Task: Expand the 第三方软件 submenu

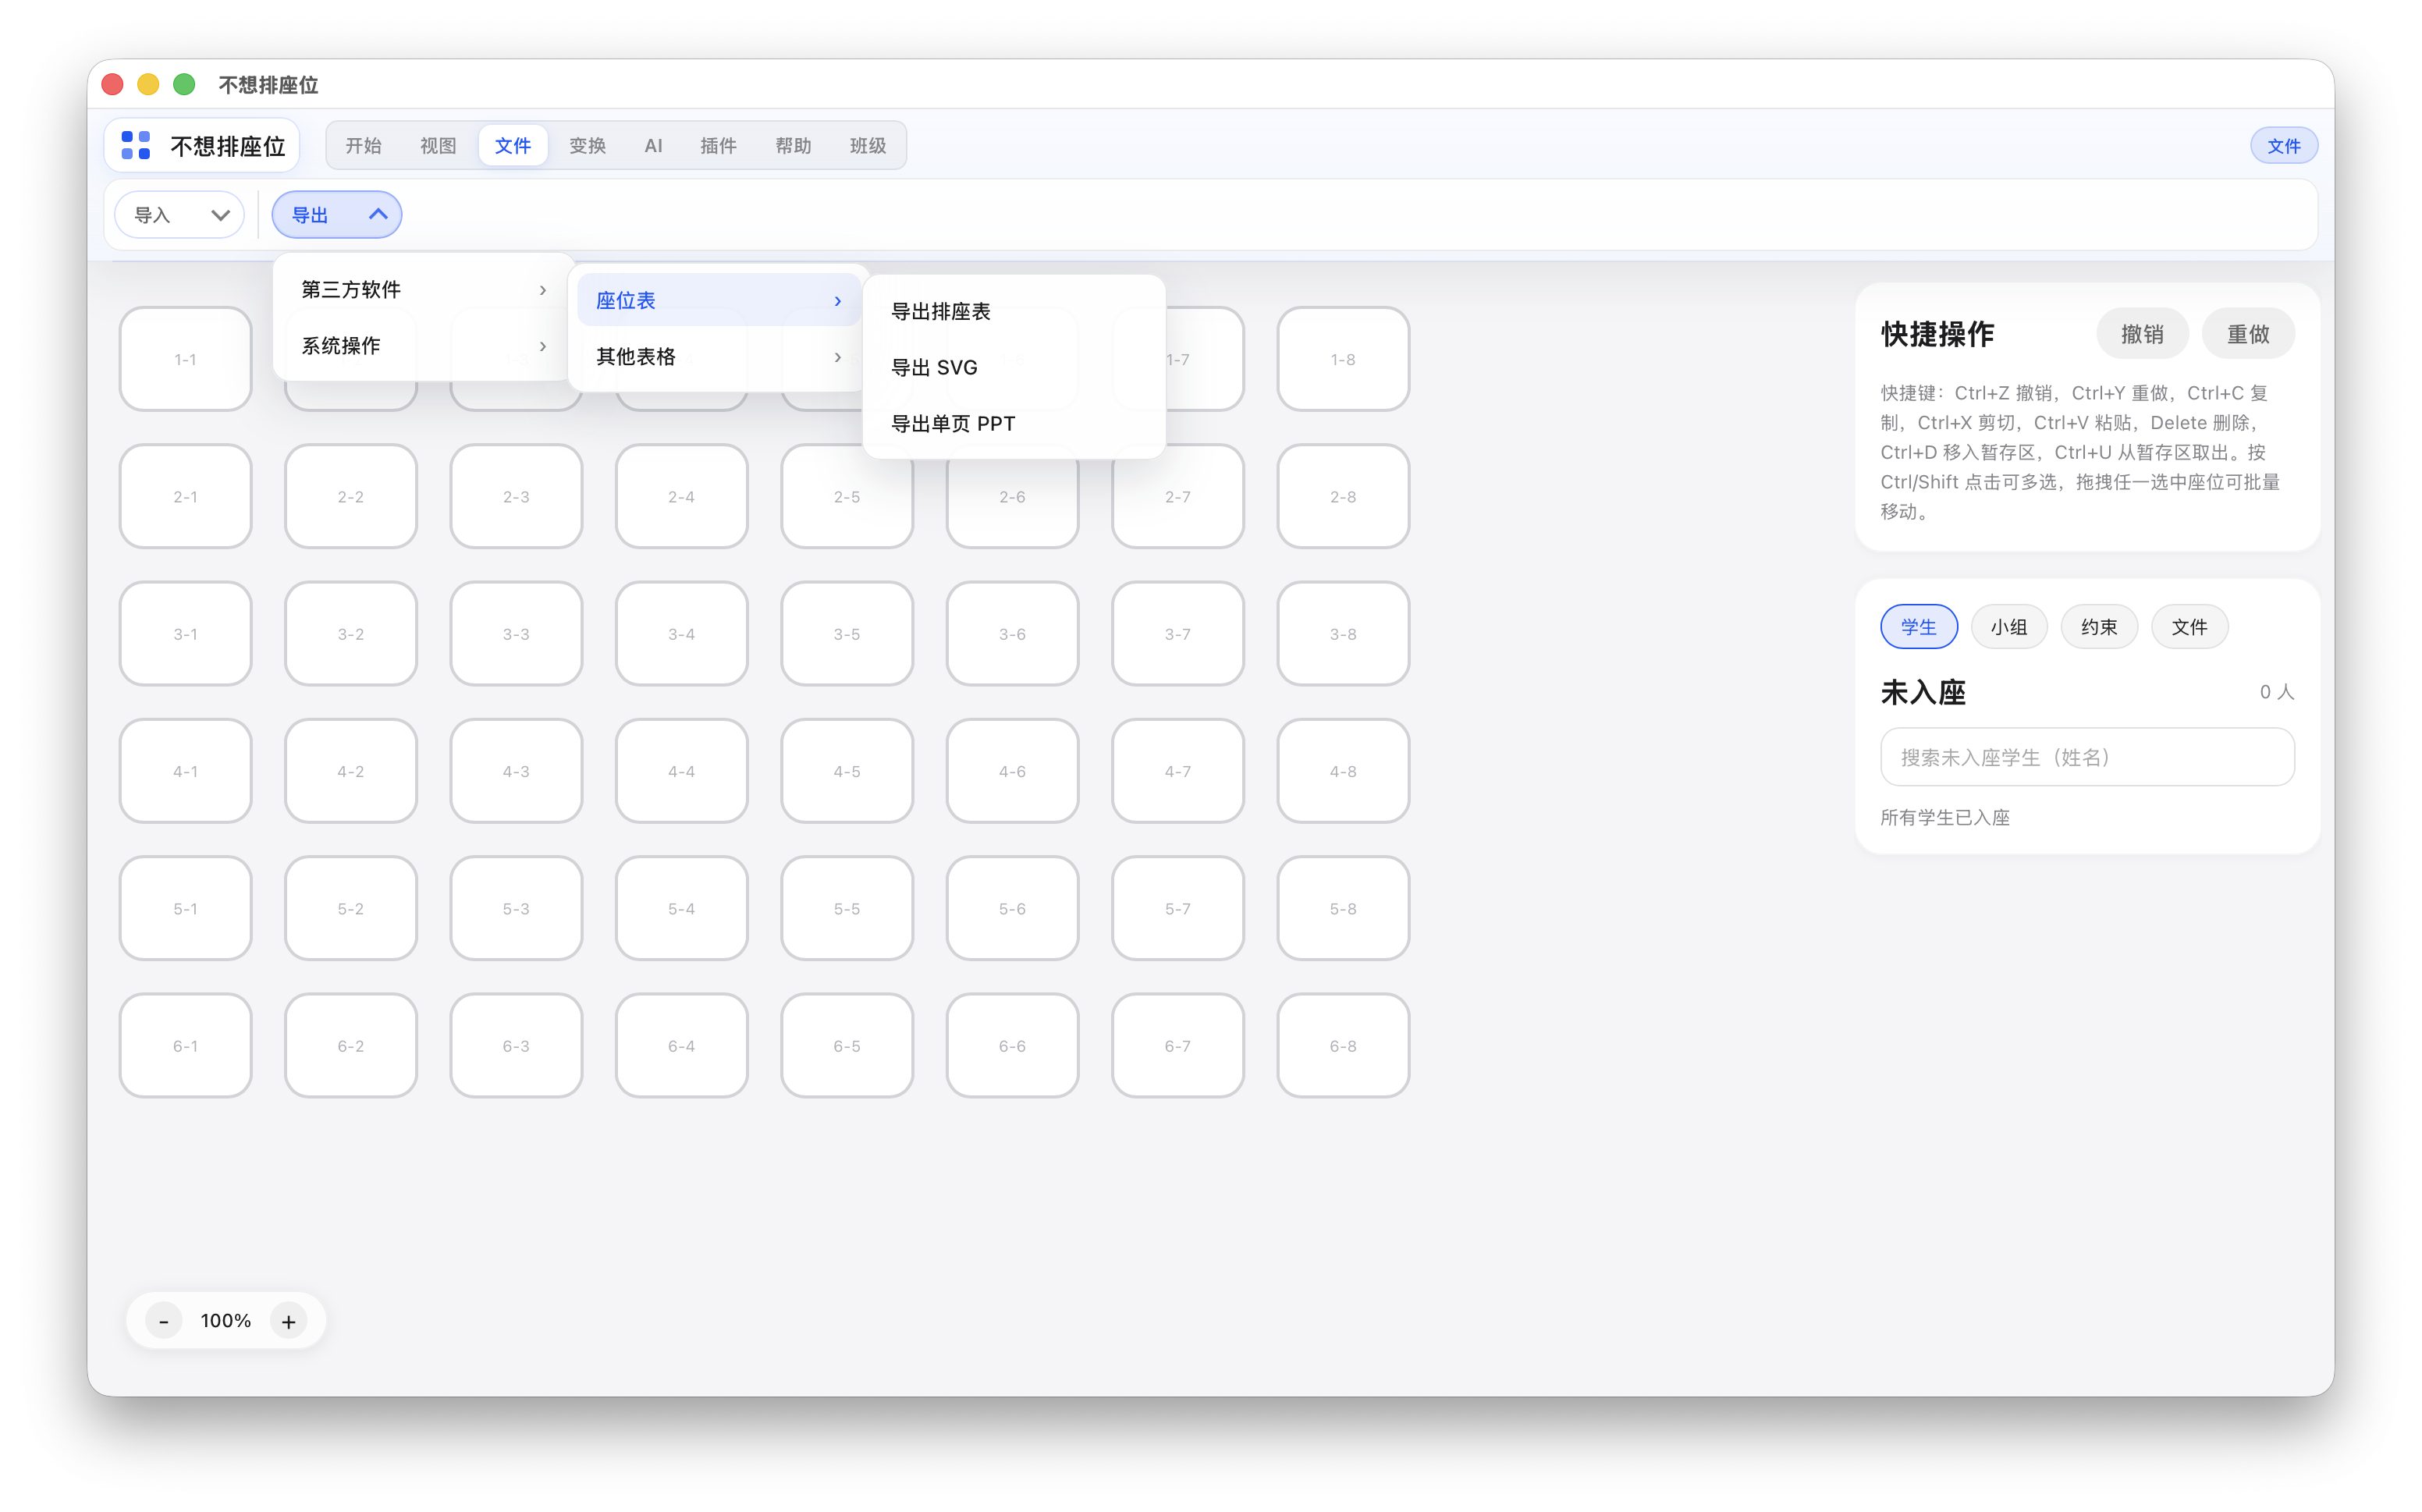Action: [424, 290]
